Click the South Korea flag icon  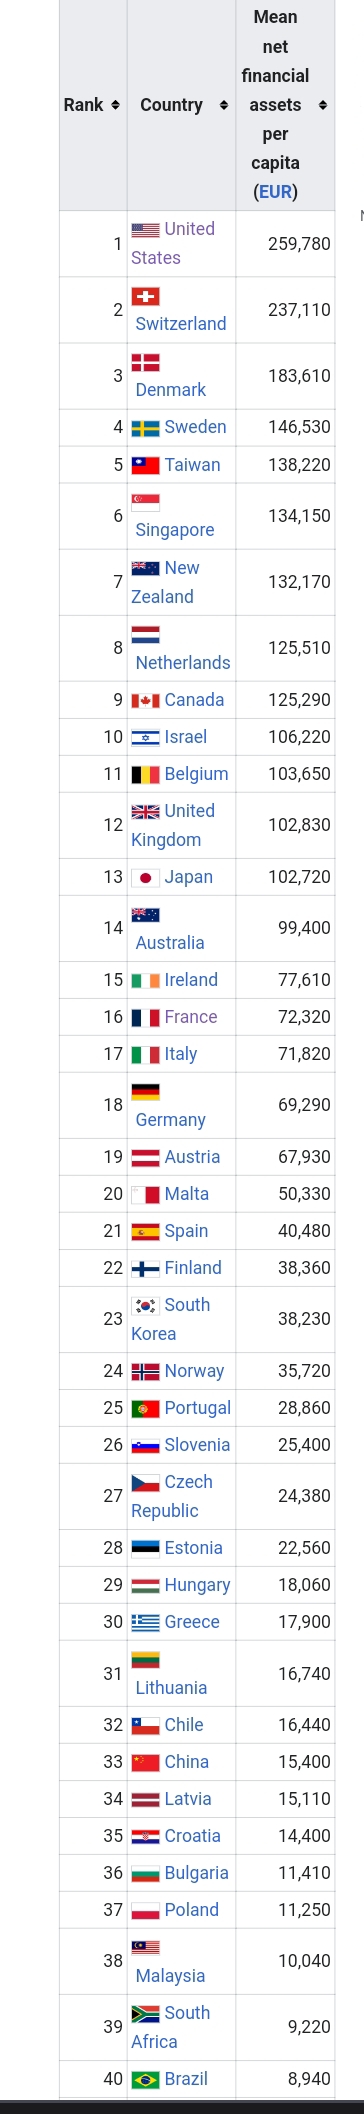click(x=146, y=1305)
